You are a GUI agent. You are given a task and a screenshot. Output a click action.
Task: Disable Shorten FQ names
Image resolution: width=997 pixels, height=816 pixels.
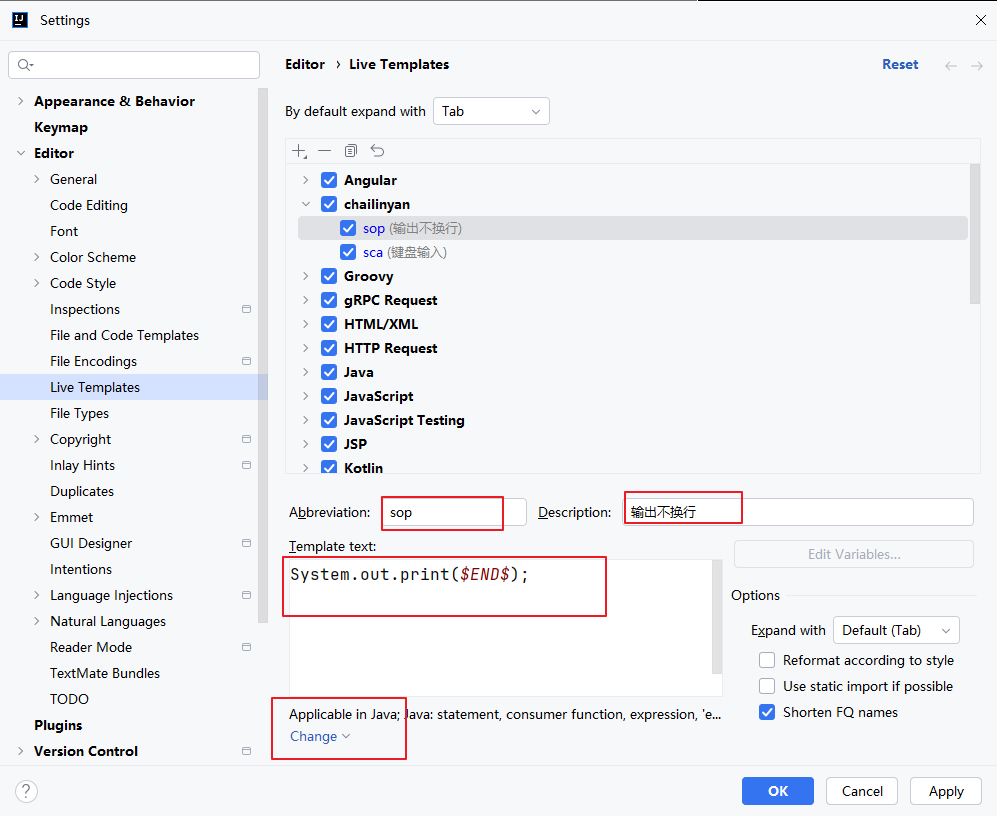pyautogui.click(x=767, y=712)
